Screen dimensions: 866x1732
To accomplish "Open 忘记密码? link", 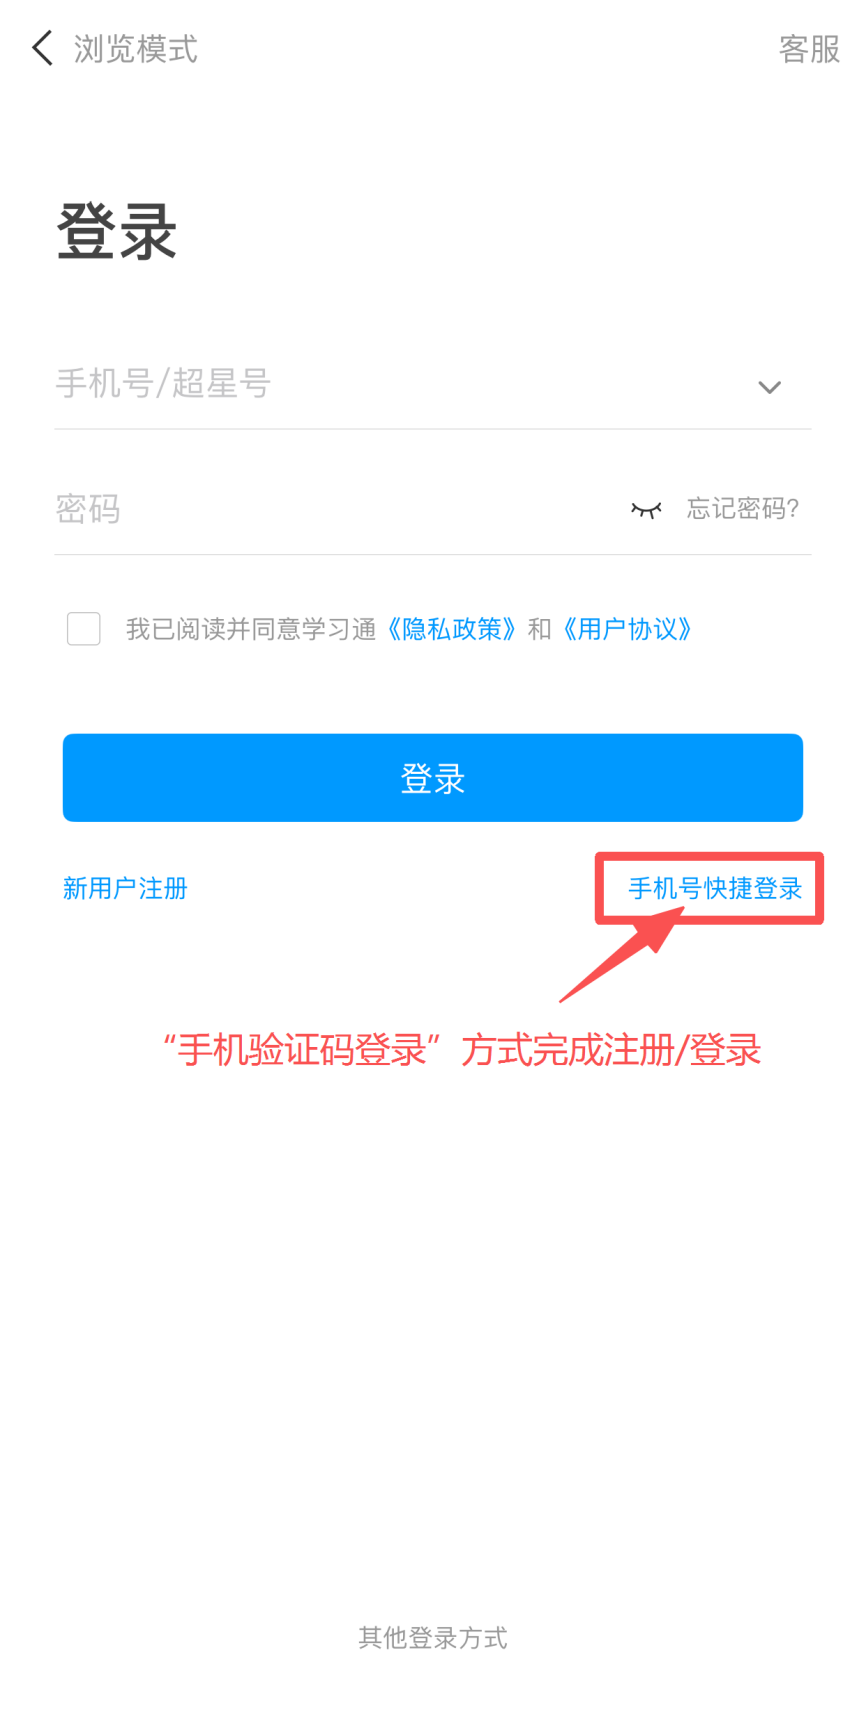I will (x=743, y=509).
